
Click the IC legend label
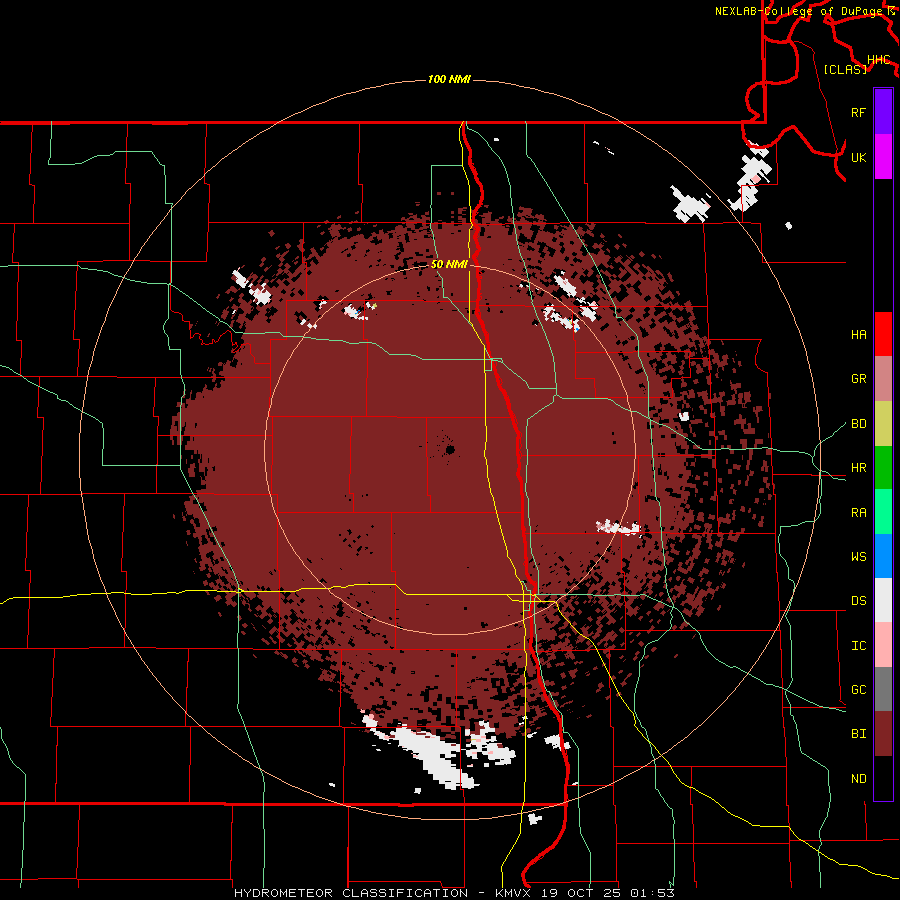(859, 645)
